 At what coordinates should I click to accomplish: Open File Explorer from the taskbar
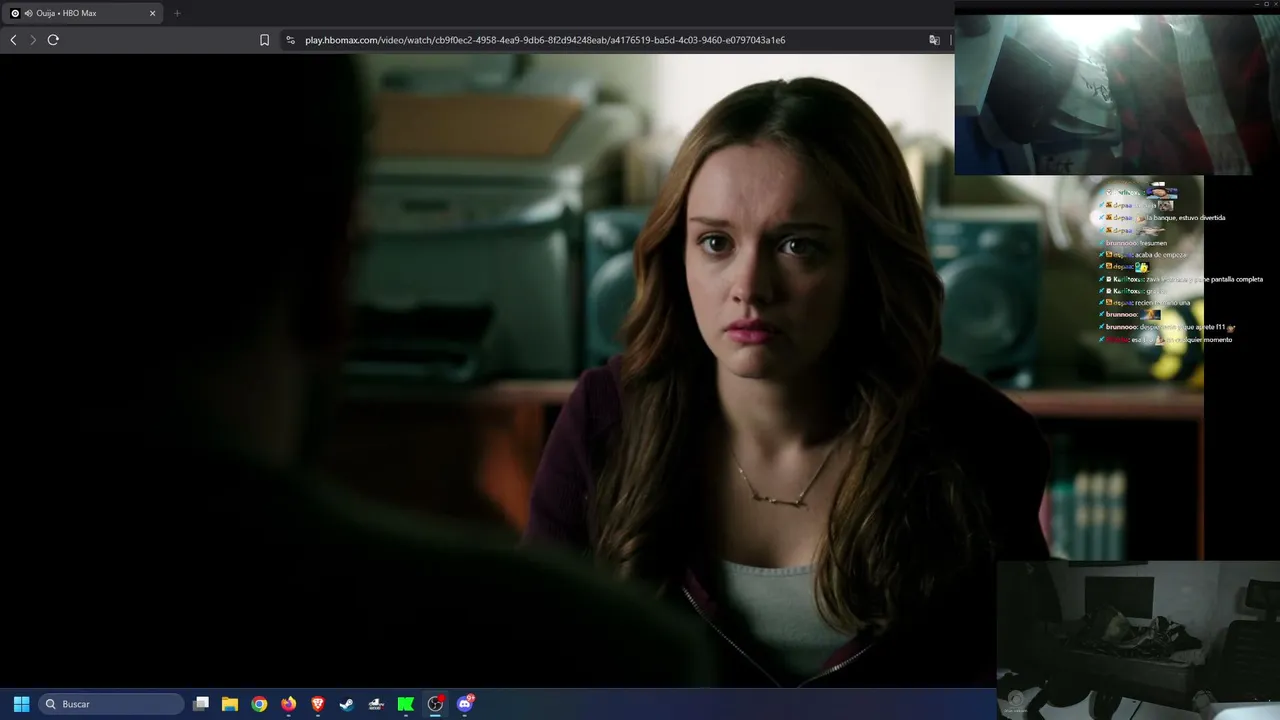(230, 704)
